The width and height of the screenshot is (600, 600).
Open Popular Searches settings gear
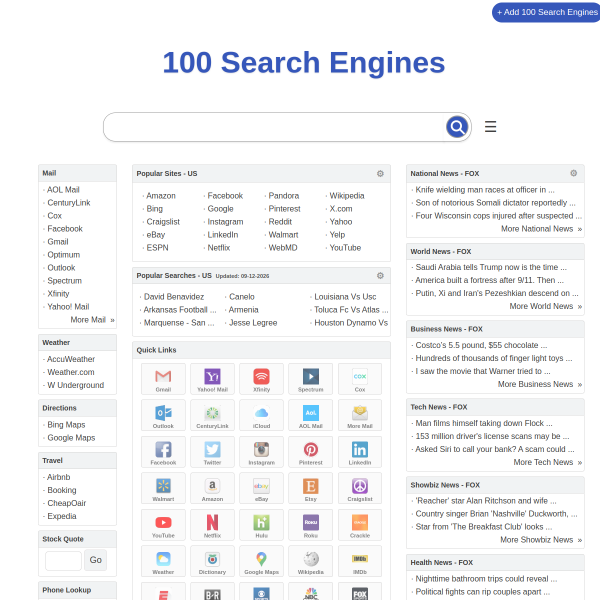[x=380, y=276]
